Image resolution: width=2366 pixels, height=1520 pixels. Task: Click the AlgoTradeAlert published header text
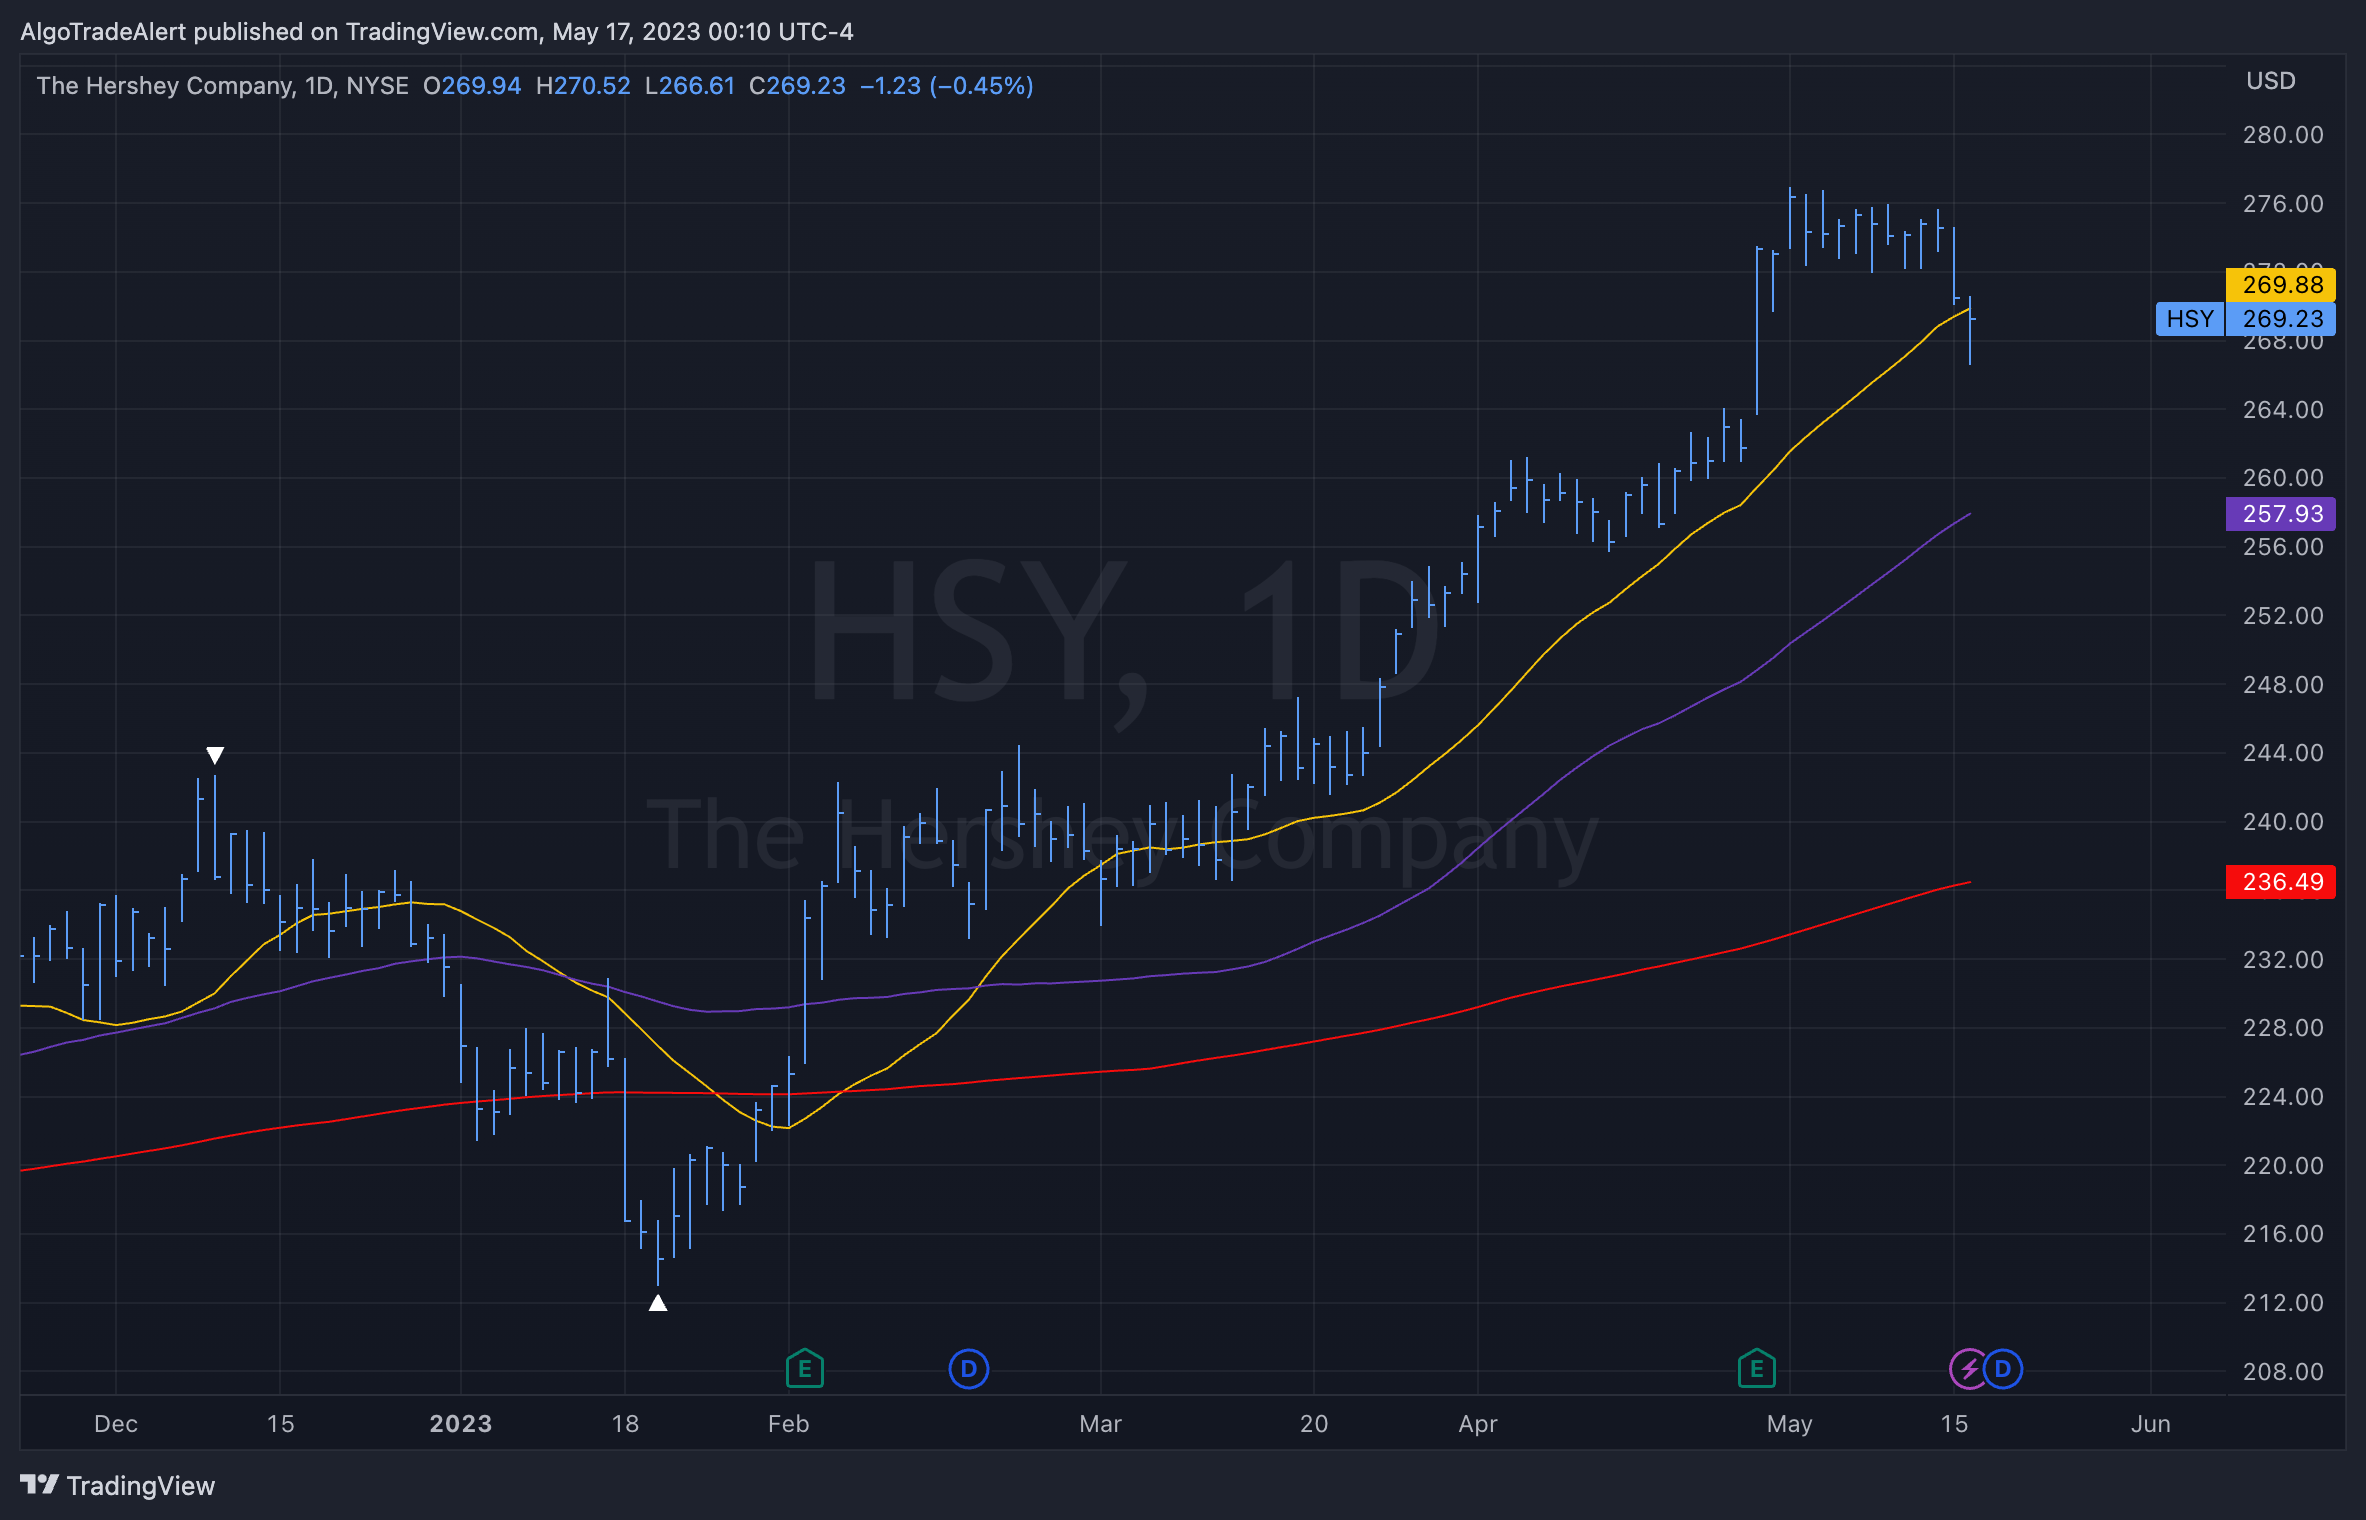(437, 32)
